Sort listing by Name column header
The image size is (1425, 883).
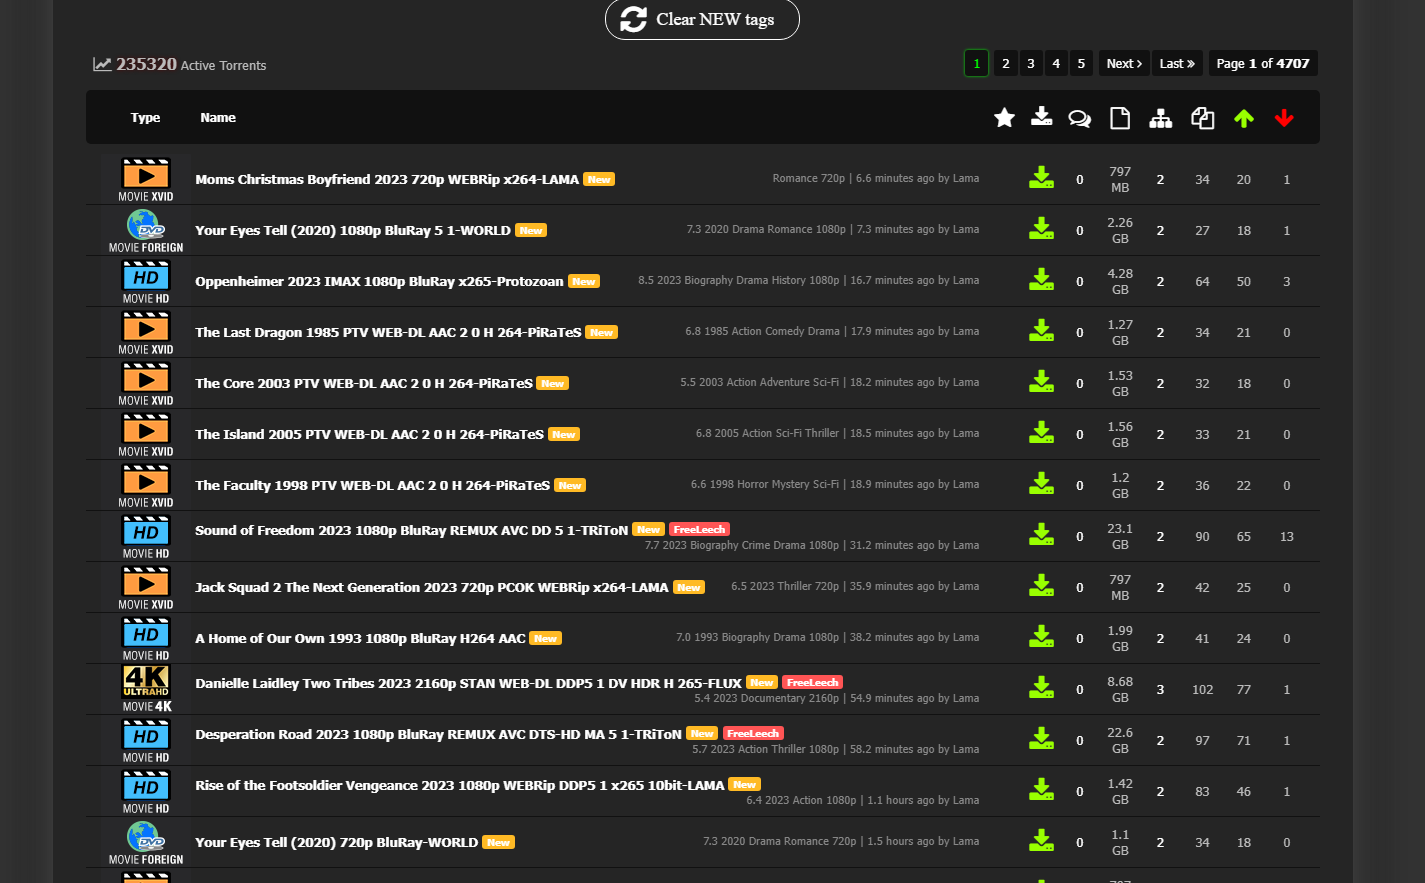click(x=218, y=117)
